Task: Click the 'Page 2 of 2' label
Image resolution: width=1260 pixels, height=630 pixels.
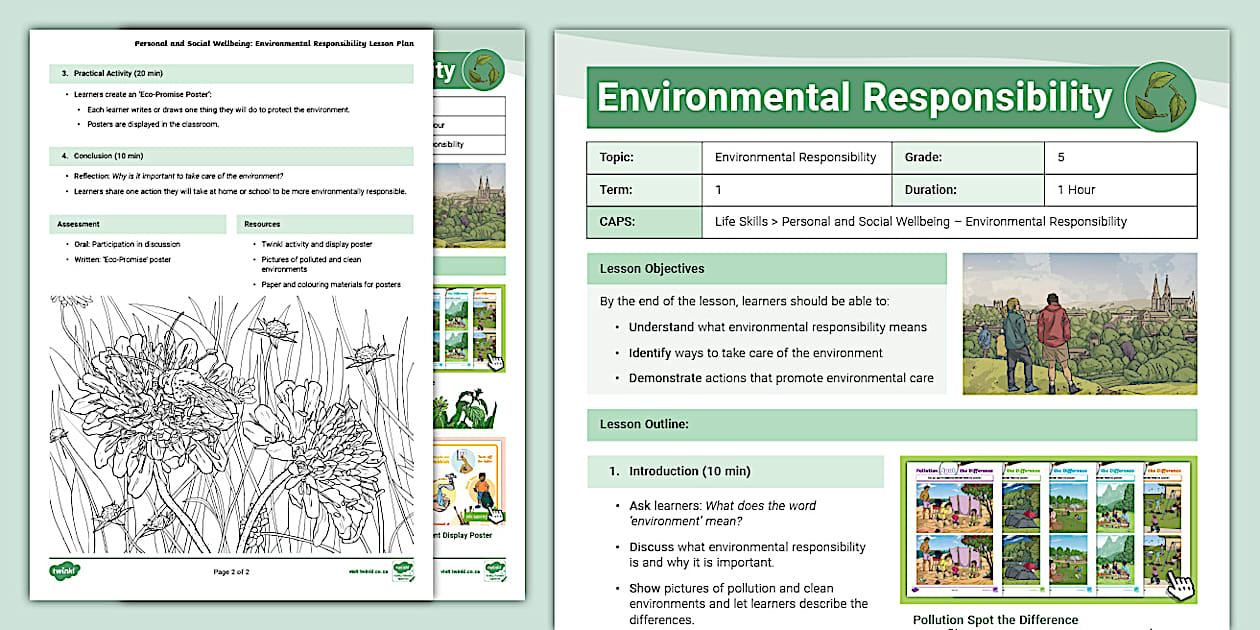Action: pos(233,572)
